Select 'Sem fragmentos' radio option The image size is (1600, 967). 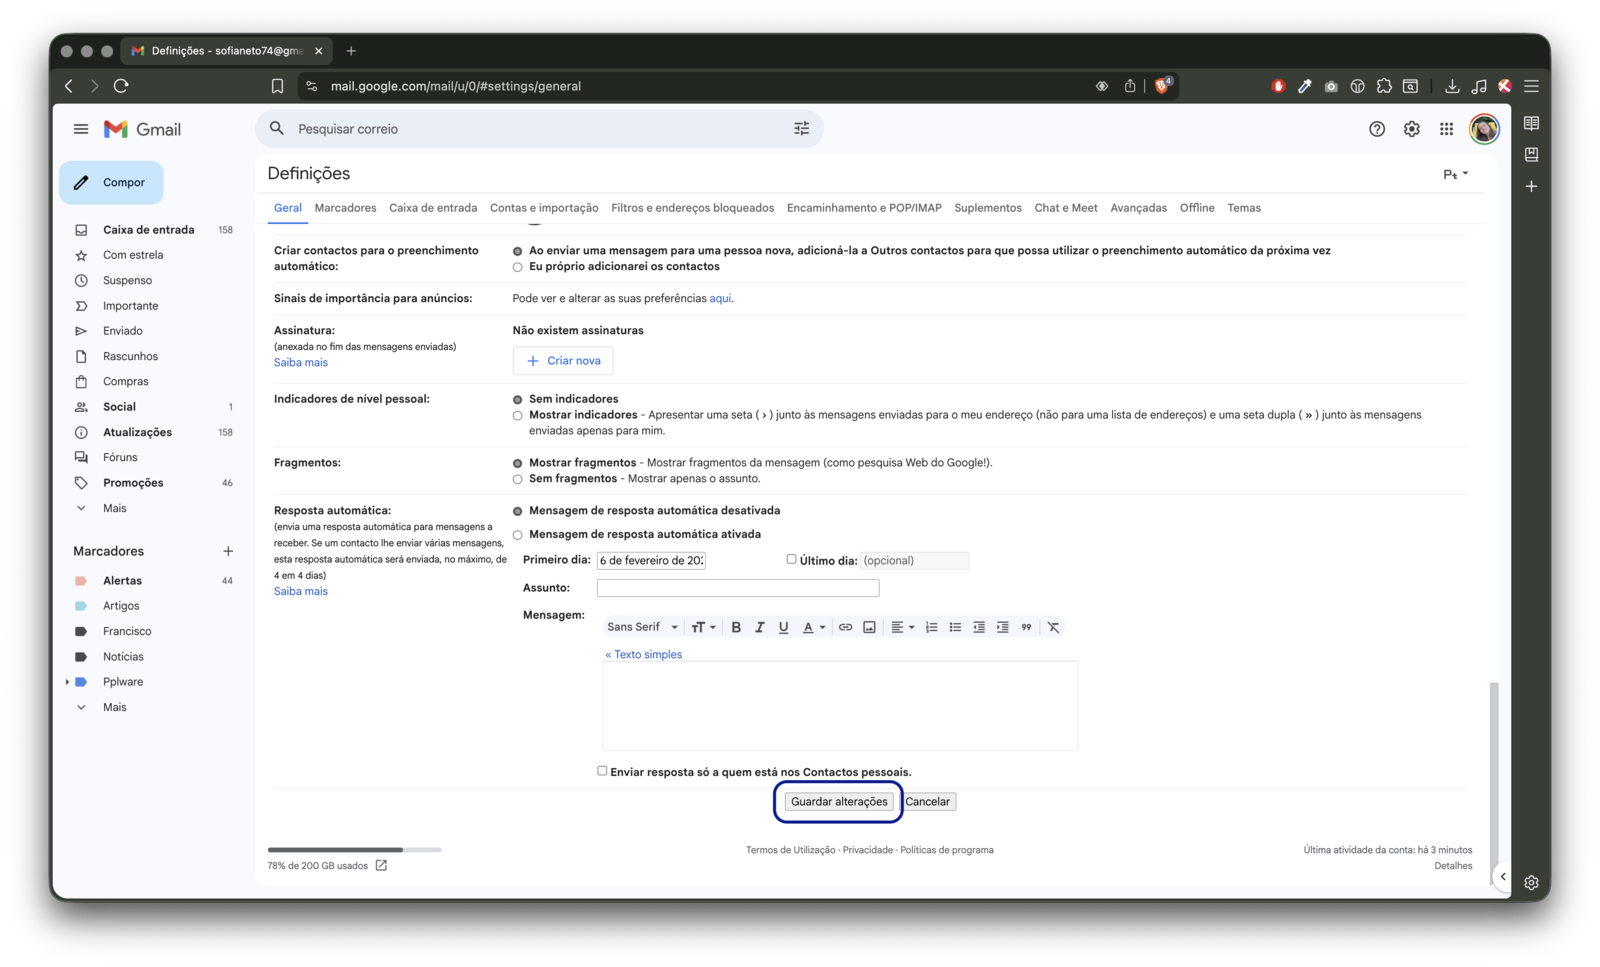(x=518, y=479)
